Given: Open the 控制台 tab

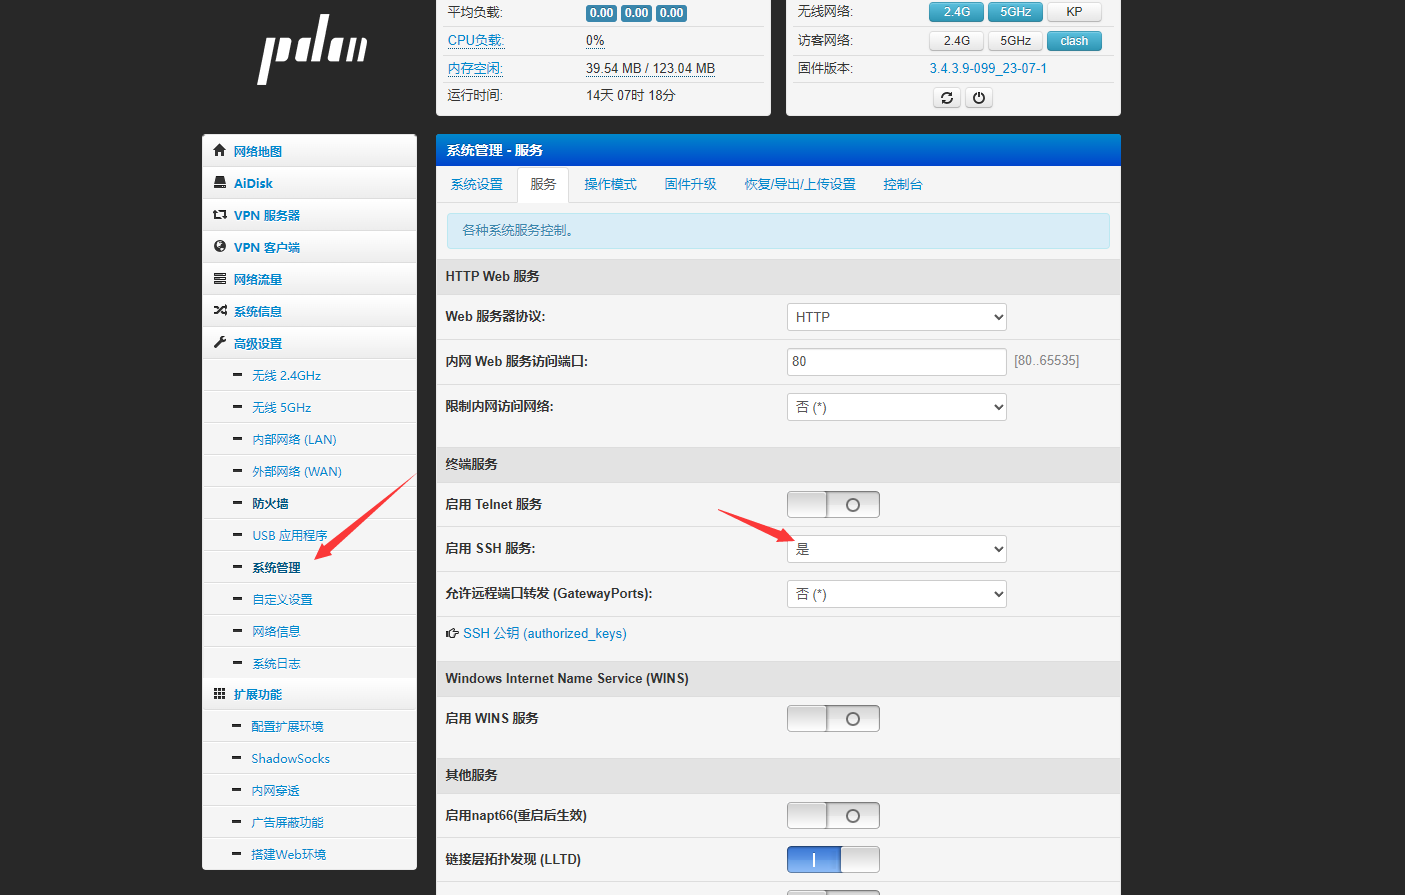Looking at the screenshot, I should pyautogui.click(x=902, y=185).
